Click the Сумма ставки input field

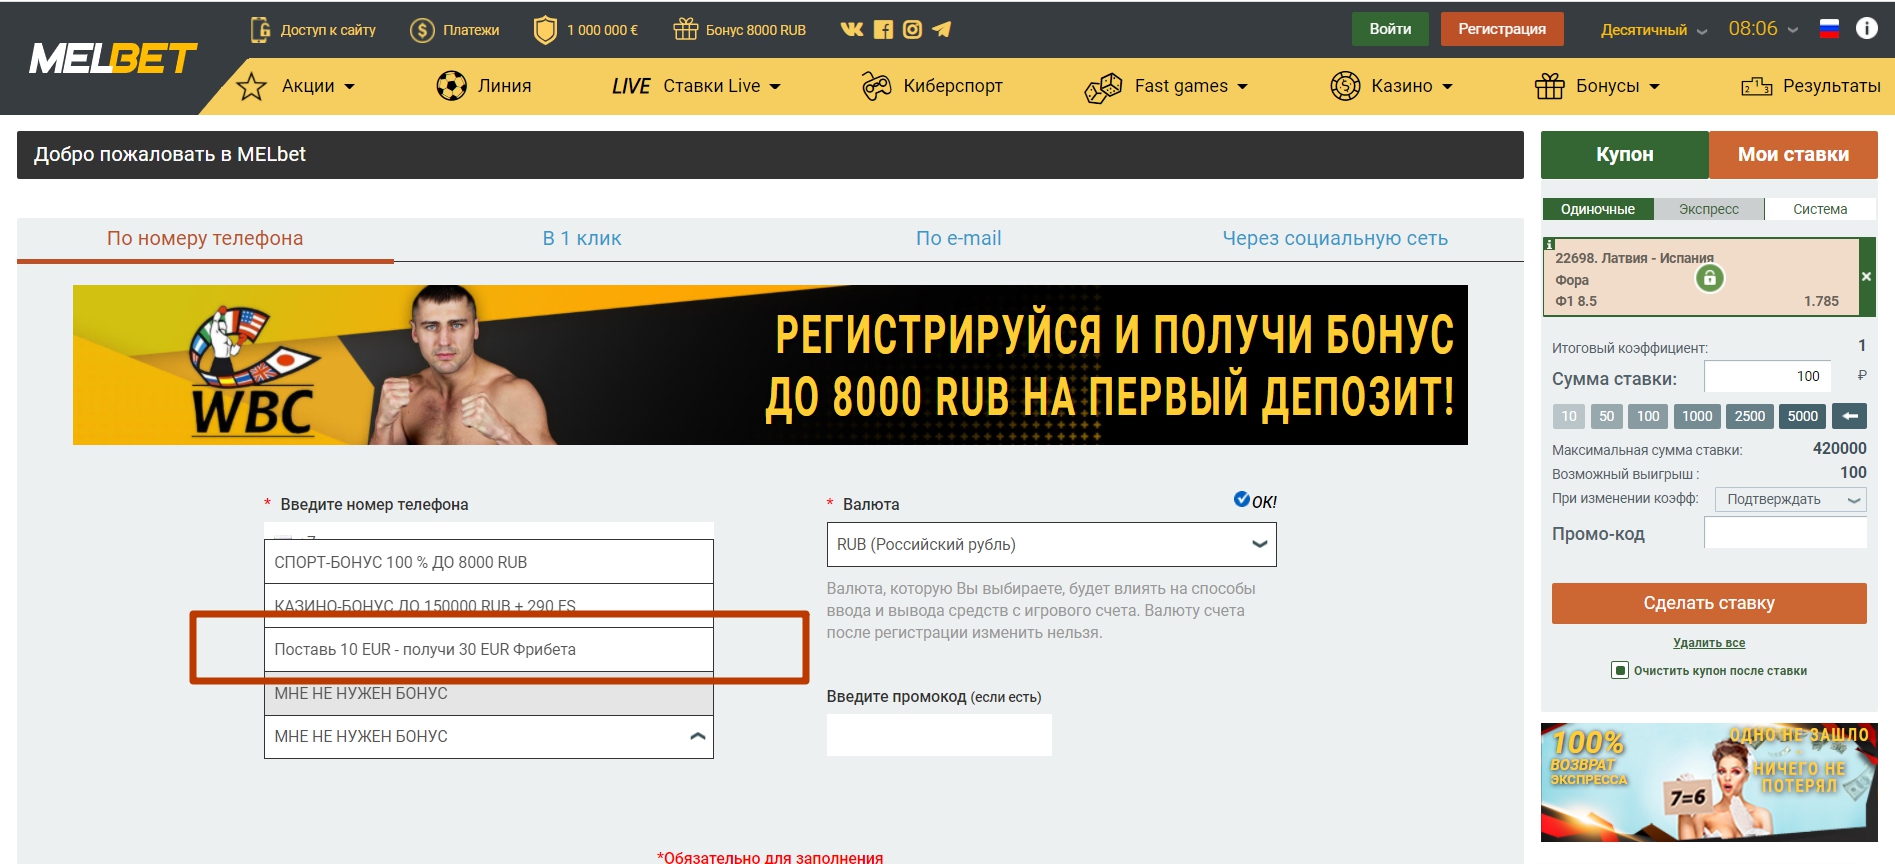(1767, 376)
